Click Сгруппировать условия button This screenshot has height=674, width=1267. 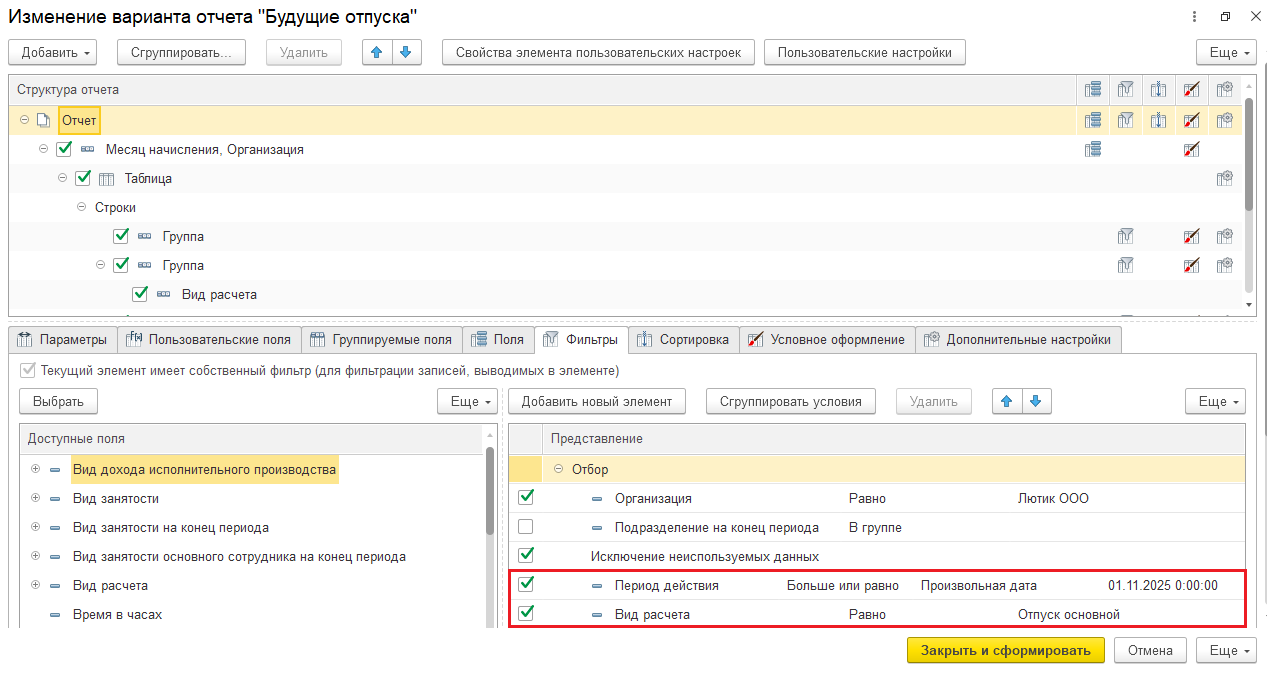click(x=791, y=401)
